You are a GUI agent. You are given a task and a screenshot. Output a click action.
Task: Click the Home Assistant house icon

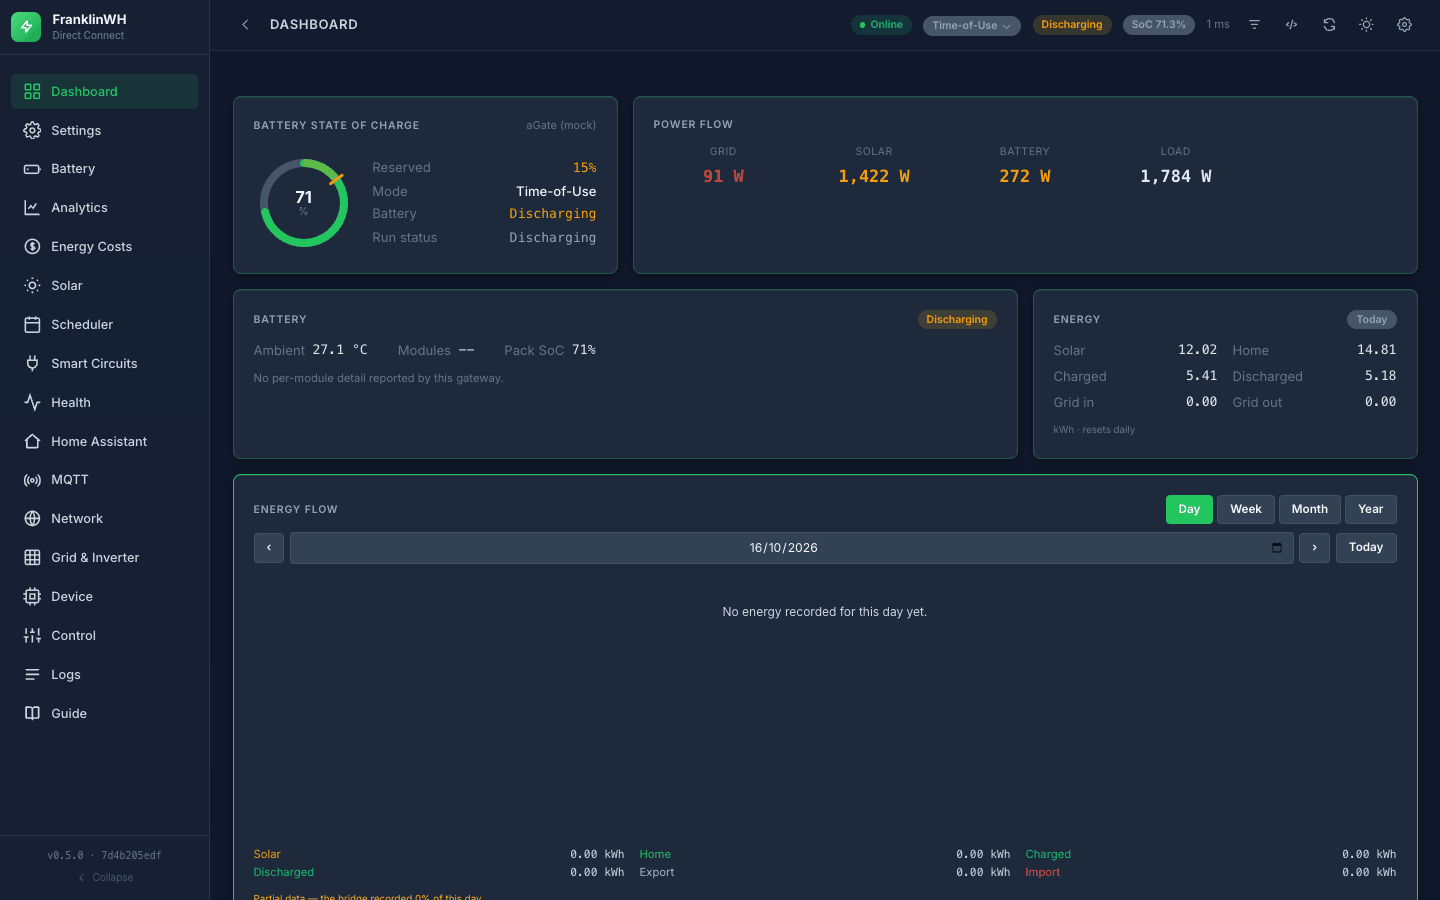pos(32,441)
